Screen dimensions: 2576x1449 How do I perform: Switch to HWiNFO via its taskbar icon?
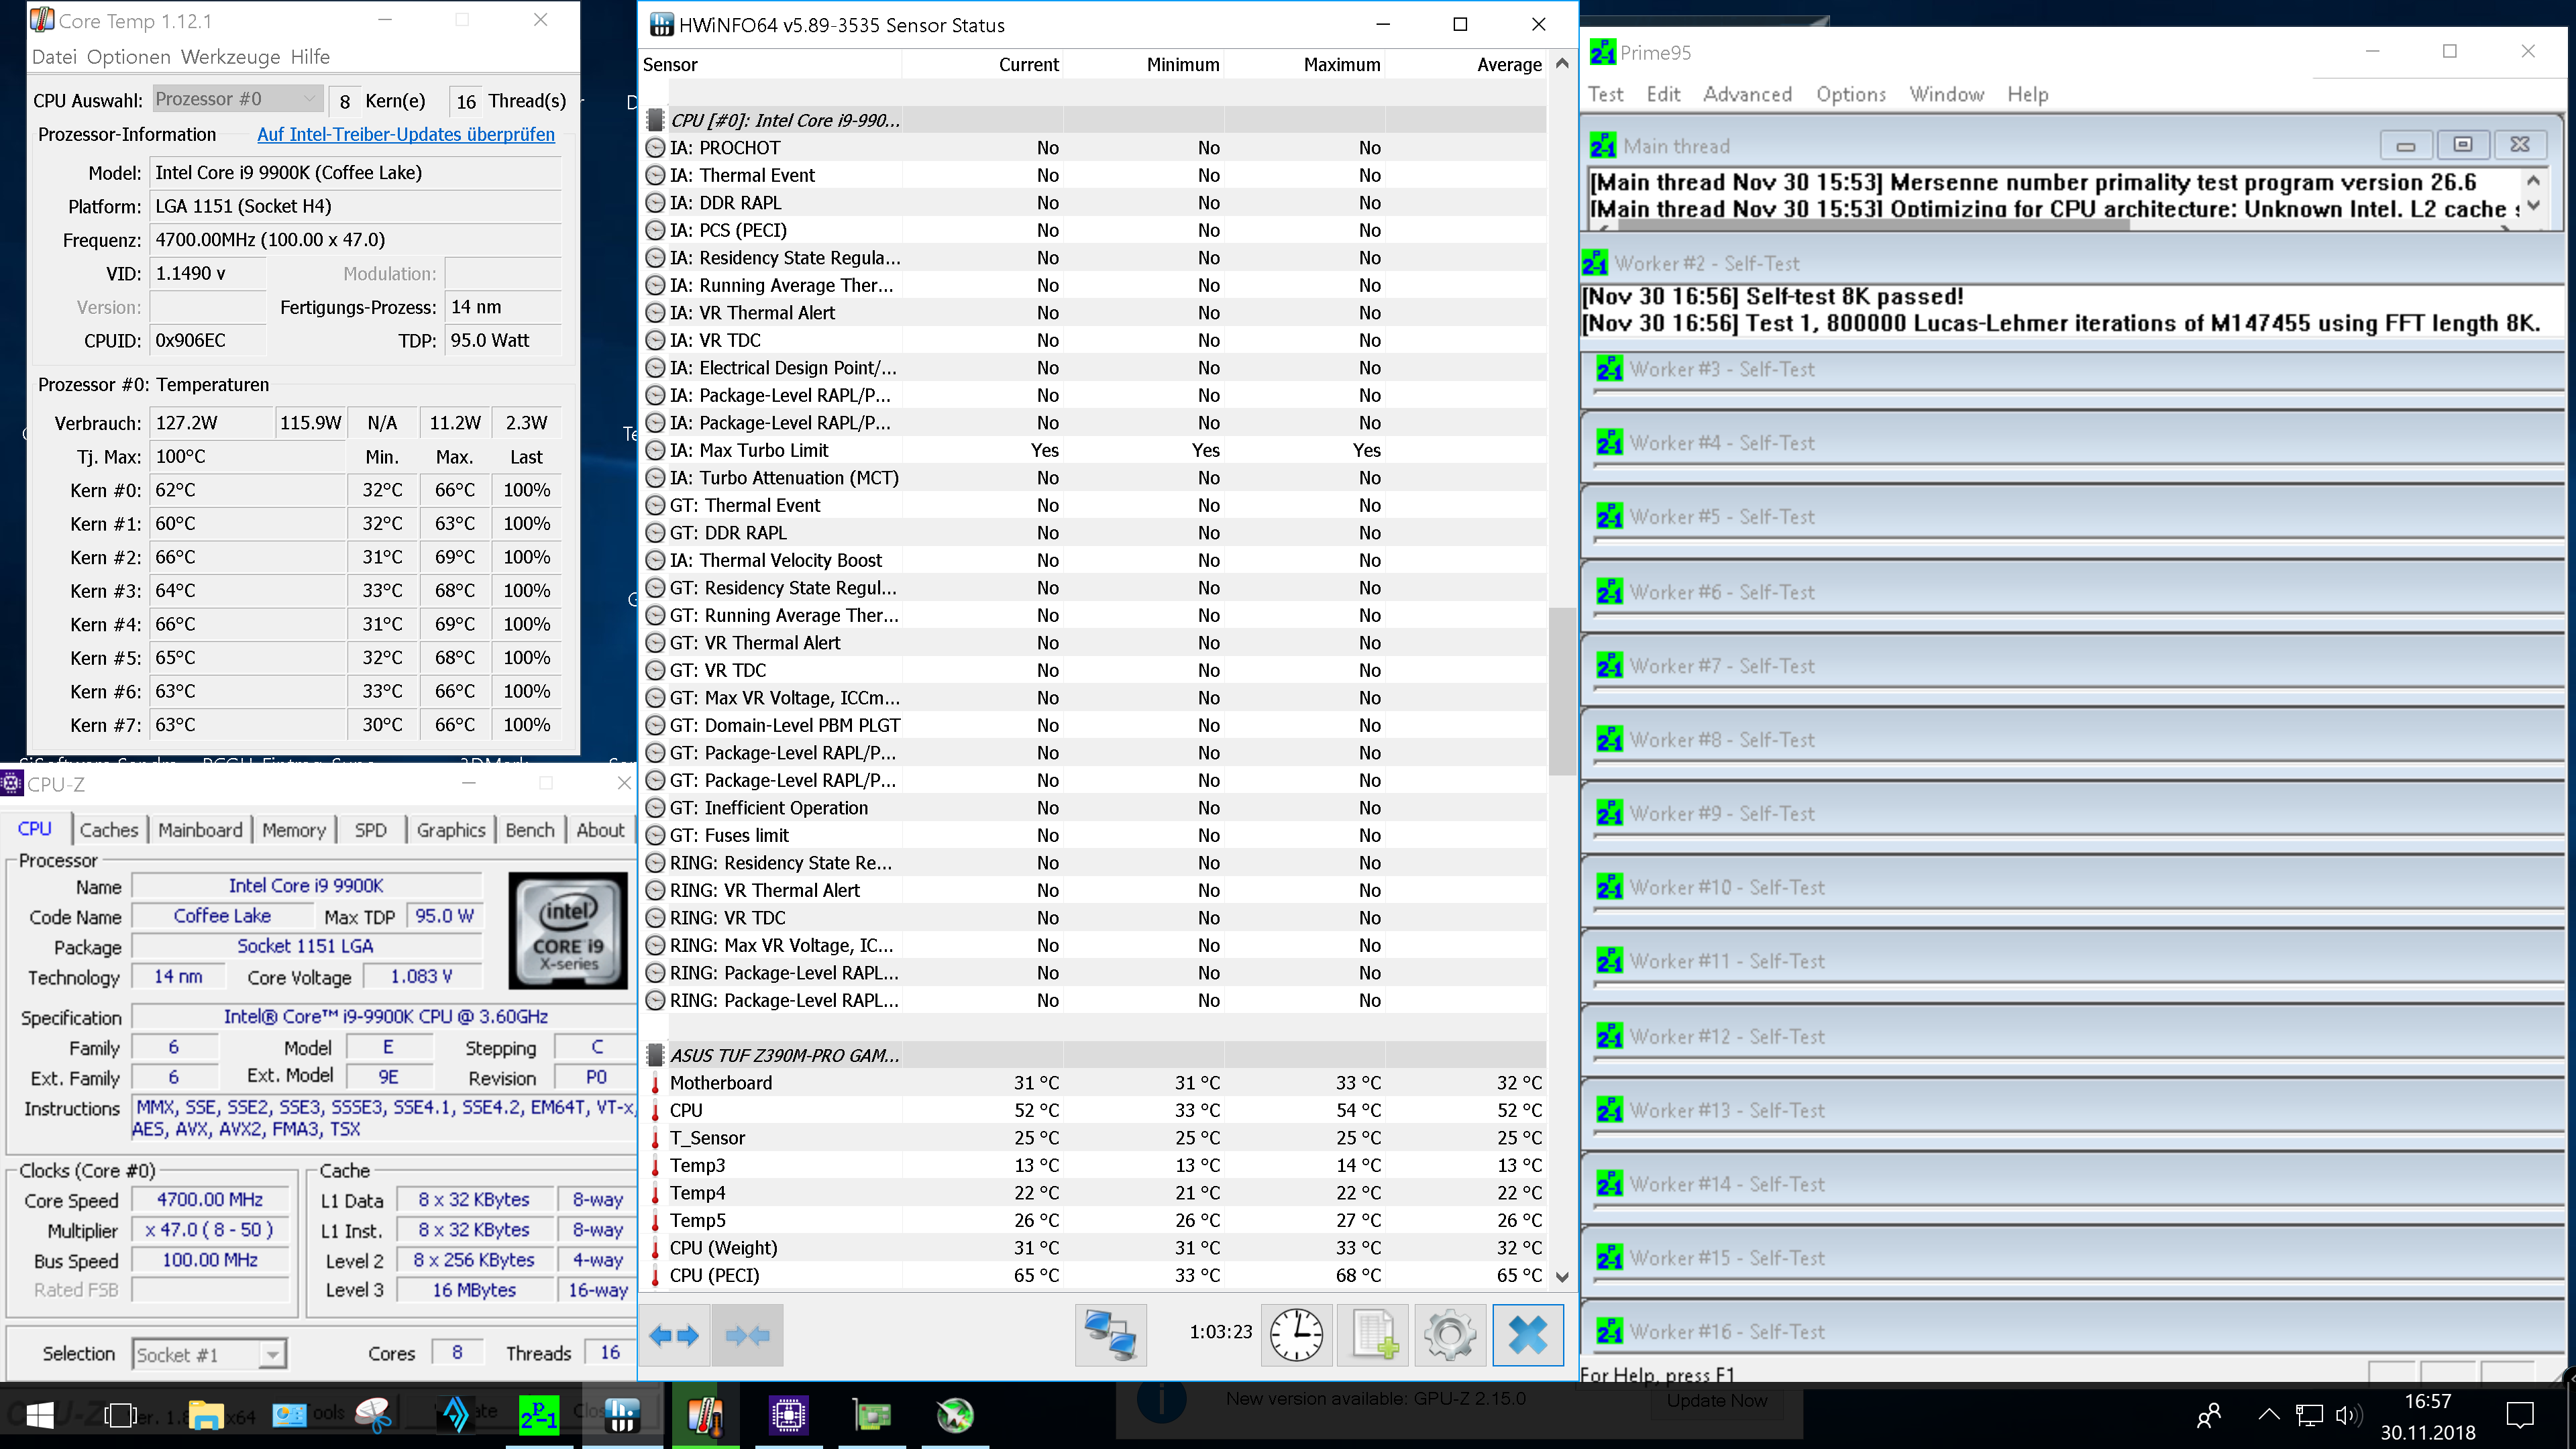click(x=621, y=1415)
